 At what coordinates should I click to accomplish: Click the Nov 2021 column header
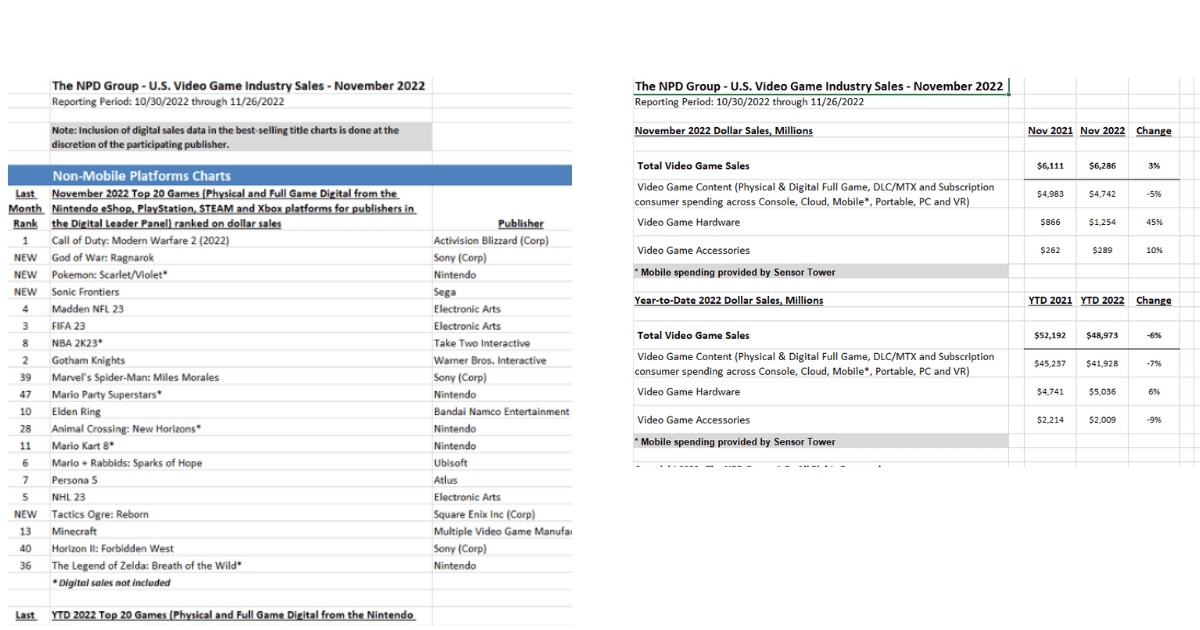(1049, 131)
